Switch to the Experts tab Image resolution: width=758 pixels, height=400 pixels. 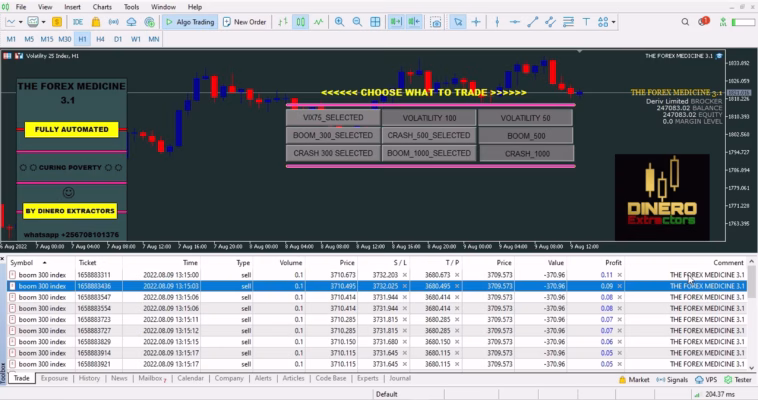click(x=367, y=378)
